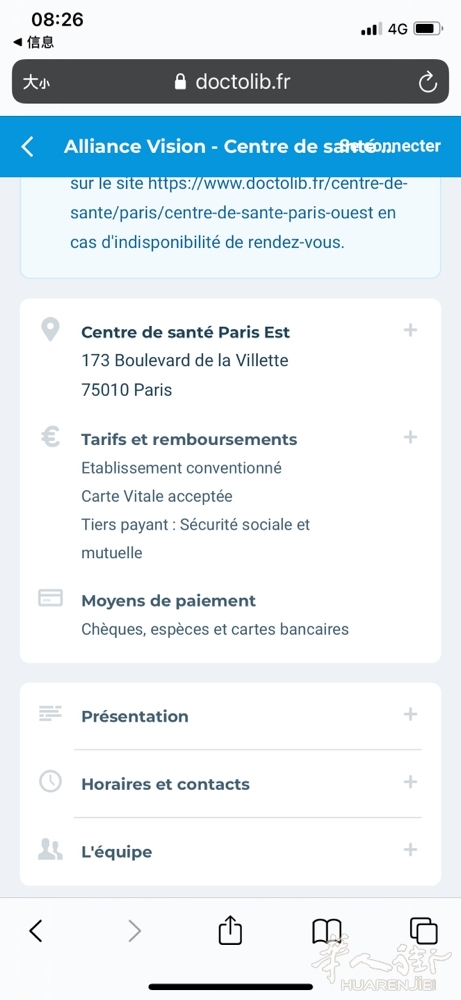461x1000 pixels.
Task: Open the Safari share sheet icon
Action: coord(230,931)
